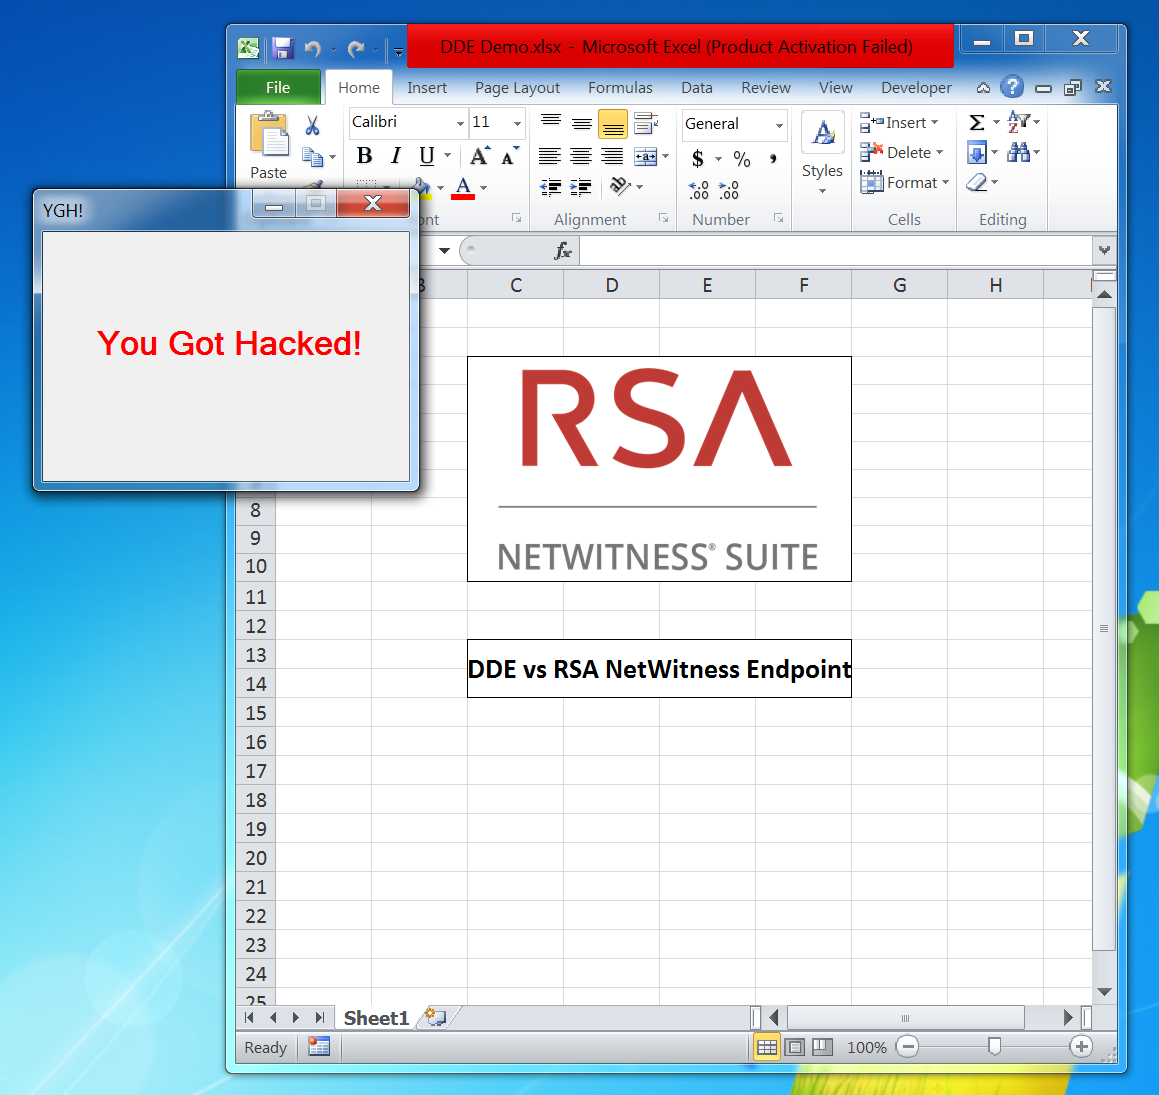This screenshot has width=1159, height=1095.
Task: Click AutoSum sigma icon
Action: pyautogui.click(x=976, y=122)
